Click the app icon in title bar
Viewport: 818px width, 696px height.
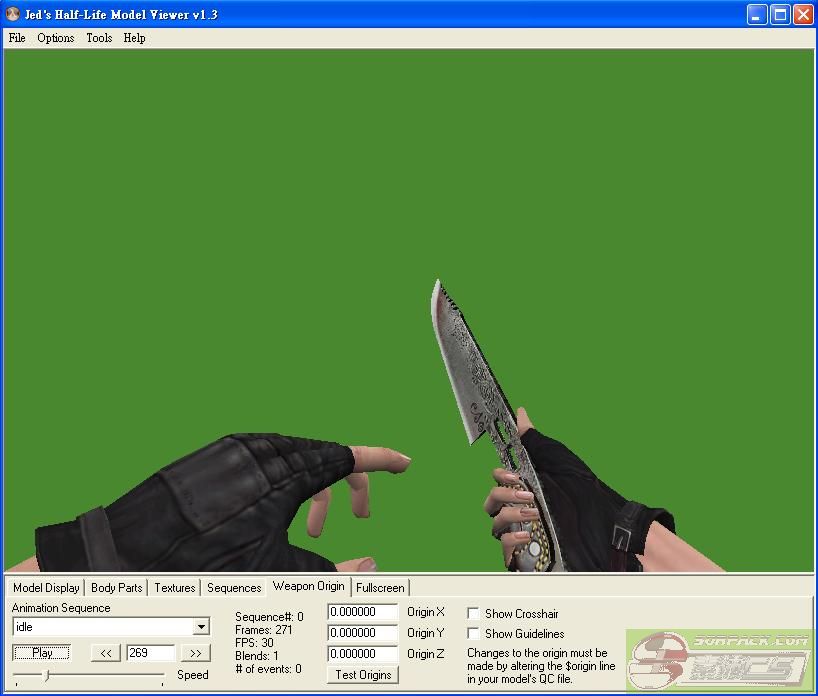(13, 14)
